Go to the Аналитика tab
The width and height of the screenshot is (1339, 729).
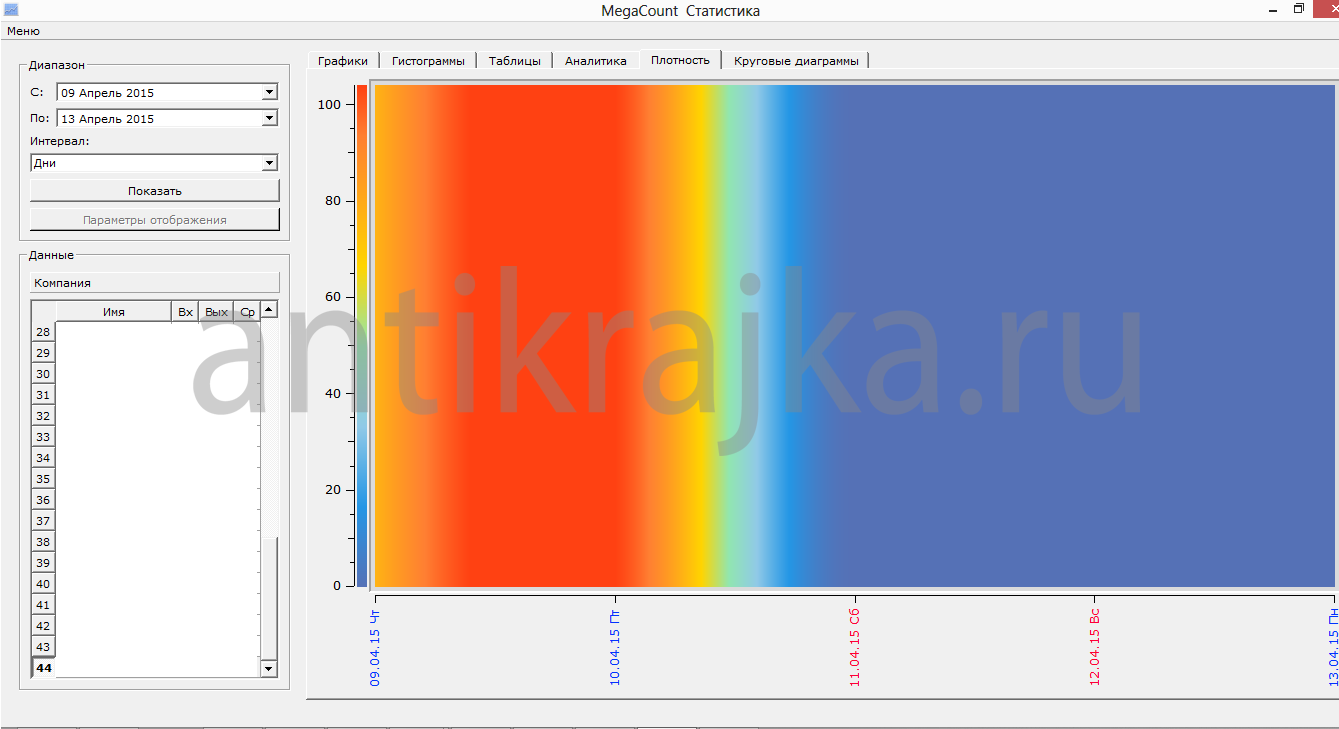click(595, 61)
